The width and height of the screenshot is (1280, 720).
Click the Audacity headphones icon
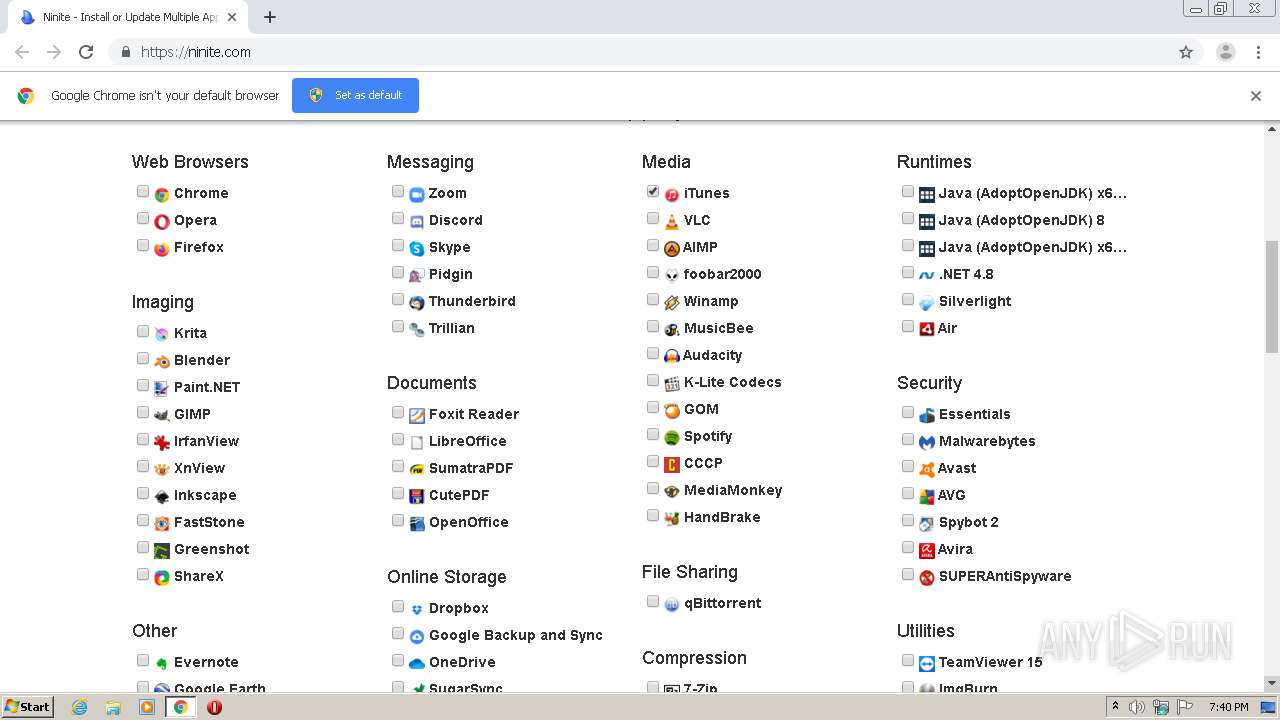(x=672, y=356)
